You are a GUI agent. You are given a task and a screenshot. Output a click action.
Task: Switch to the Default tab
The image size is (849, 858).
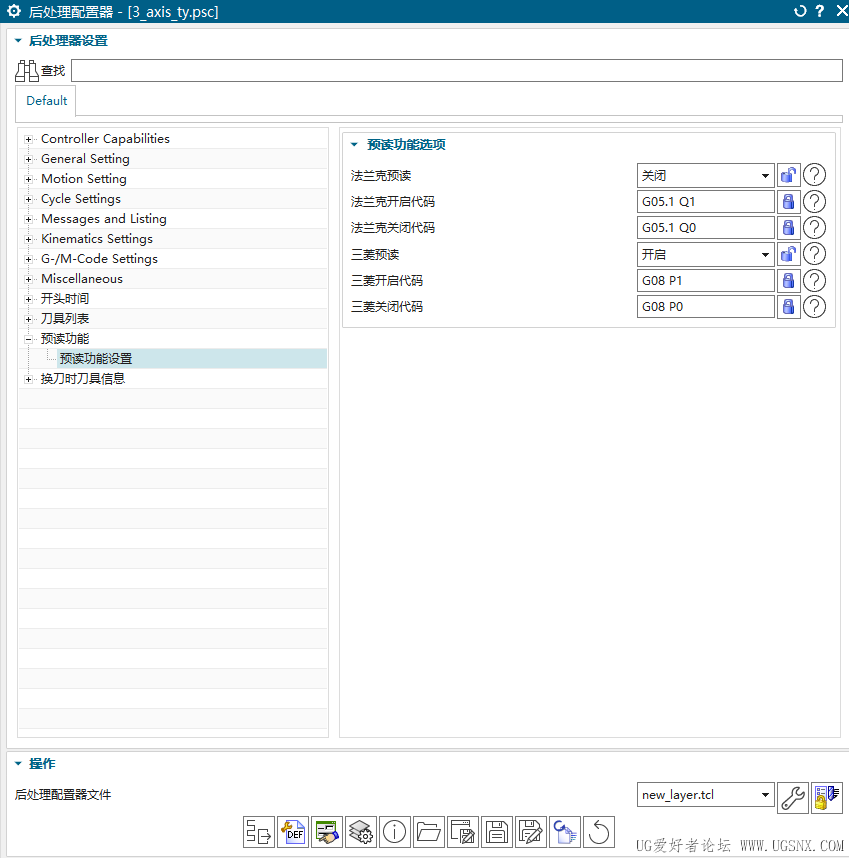[x=47, y=101]
